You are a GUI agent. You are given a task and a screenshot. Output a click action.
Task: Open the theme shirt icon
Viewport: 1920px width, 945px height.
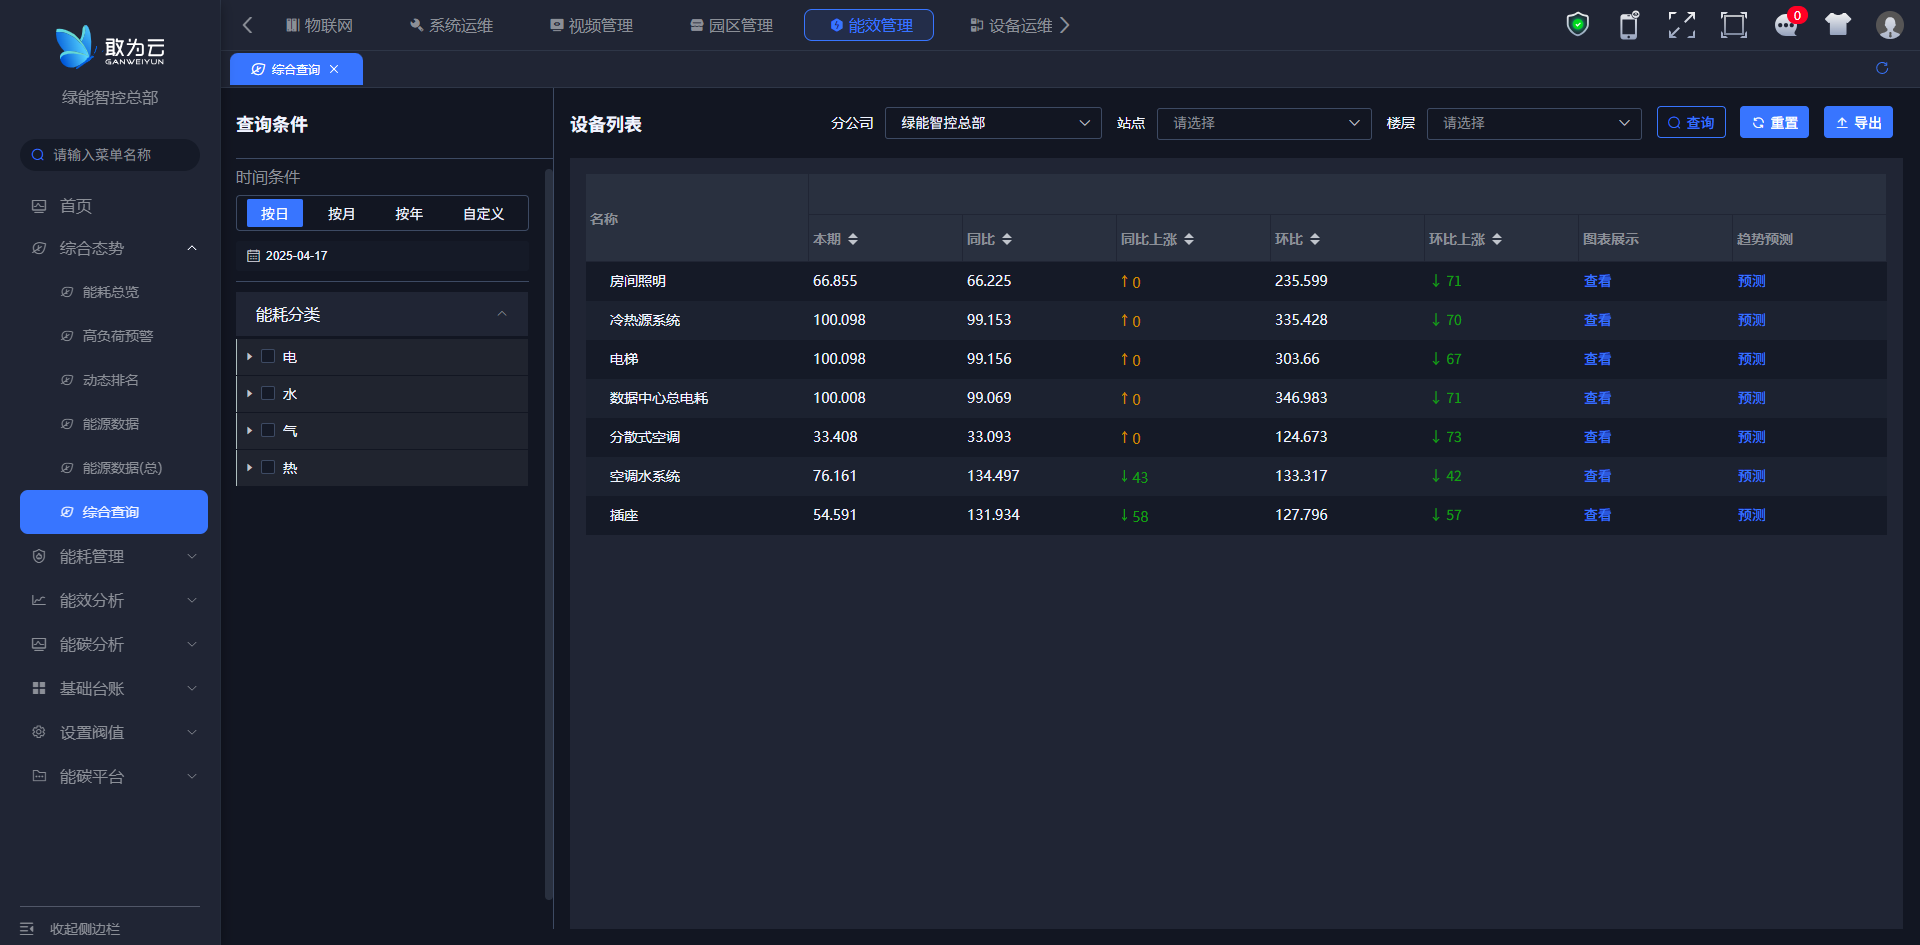coord(1837,25)
